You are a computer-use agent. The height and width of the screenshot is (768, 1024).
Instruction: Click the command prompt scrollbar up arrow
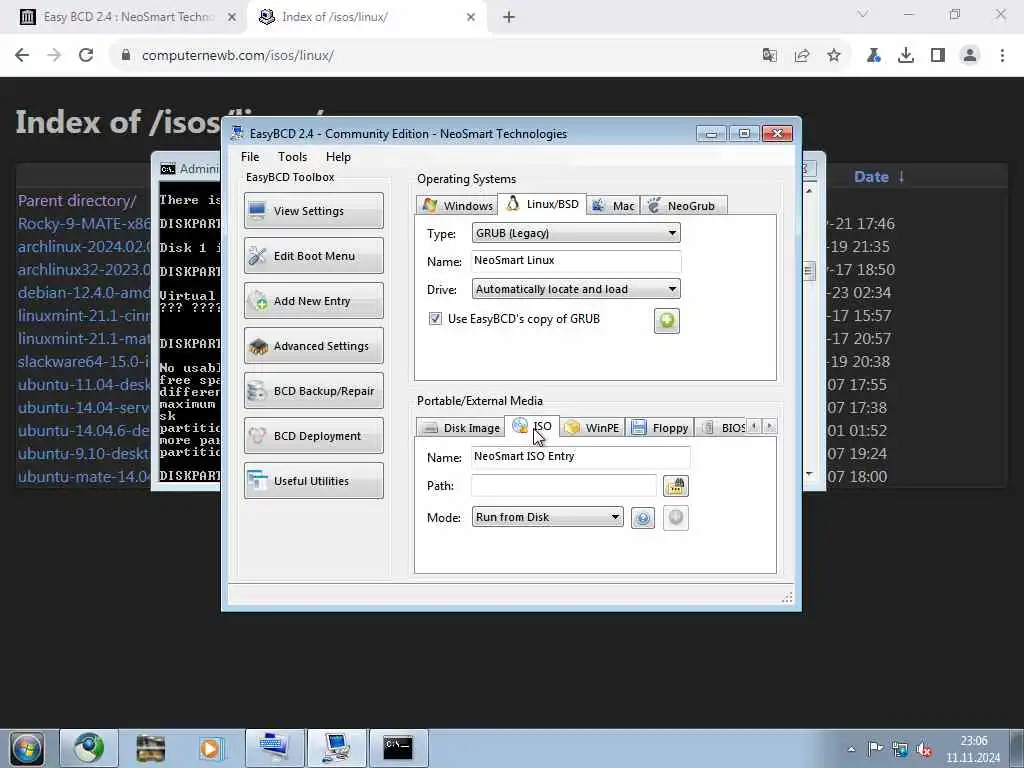click(x=809, y=191)
